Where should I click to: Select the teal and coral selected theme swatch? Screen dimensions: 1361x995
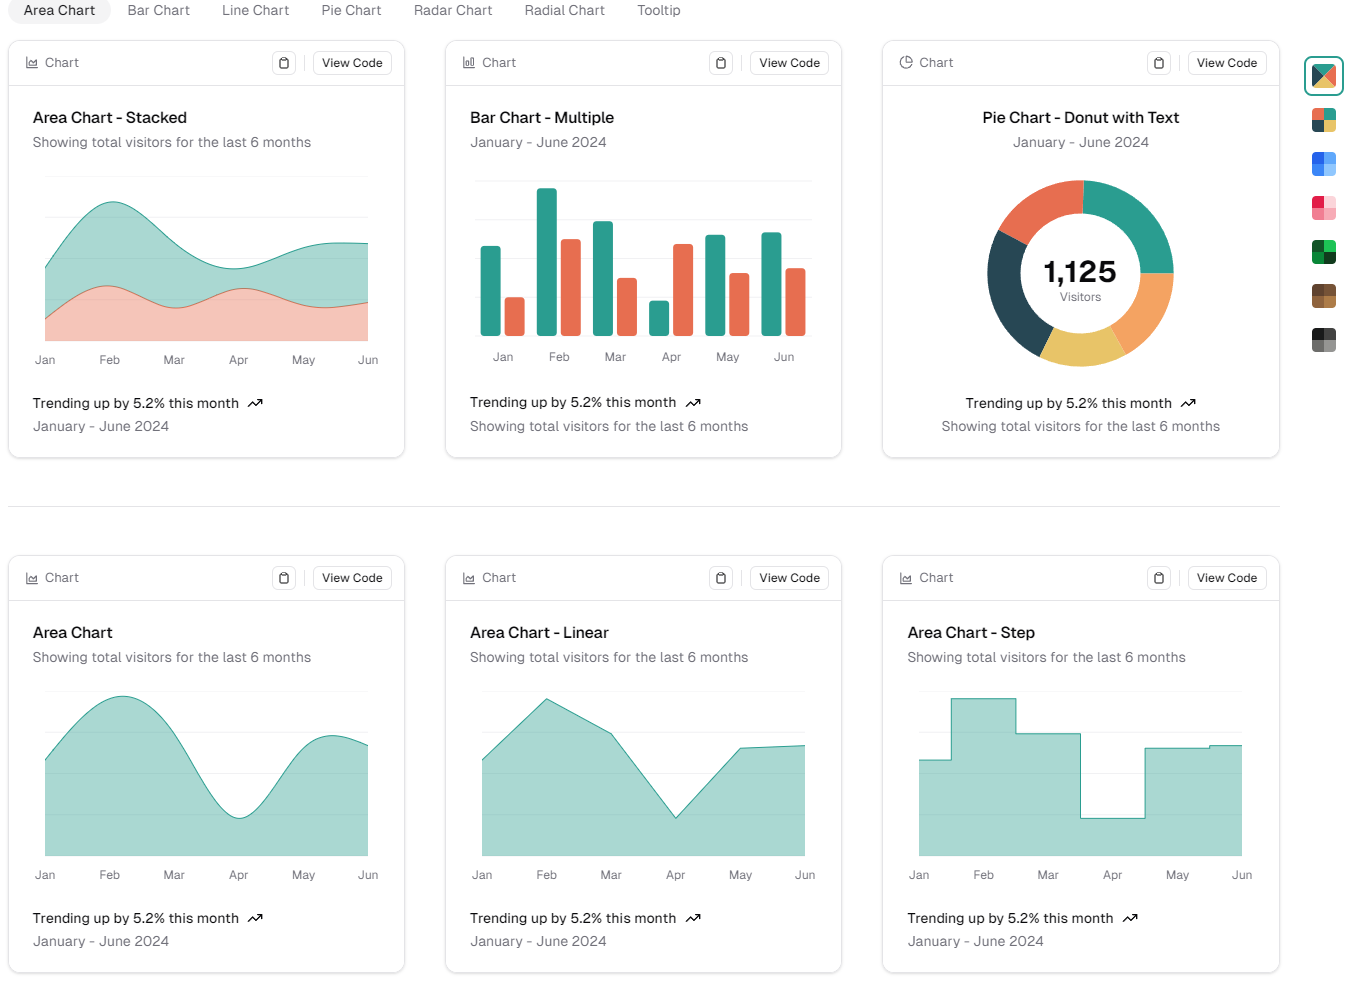[1324, 76]
